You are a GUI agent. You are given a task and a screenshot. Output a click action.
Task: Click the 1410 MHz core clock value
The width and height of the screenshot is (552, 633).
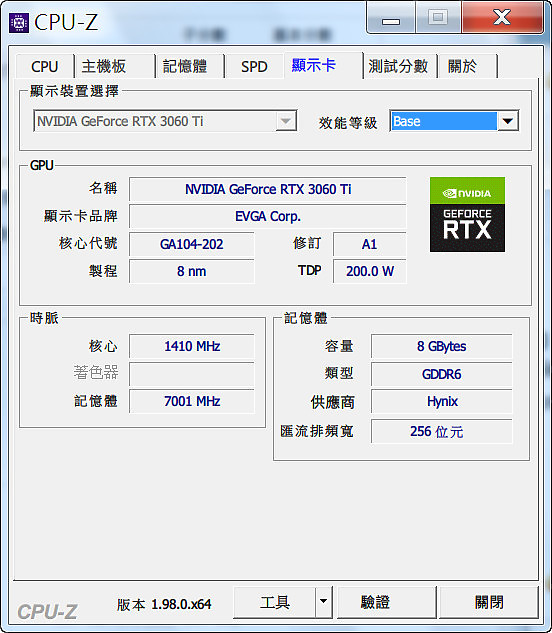192,346
